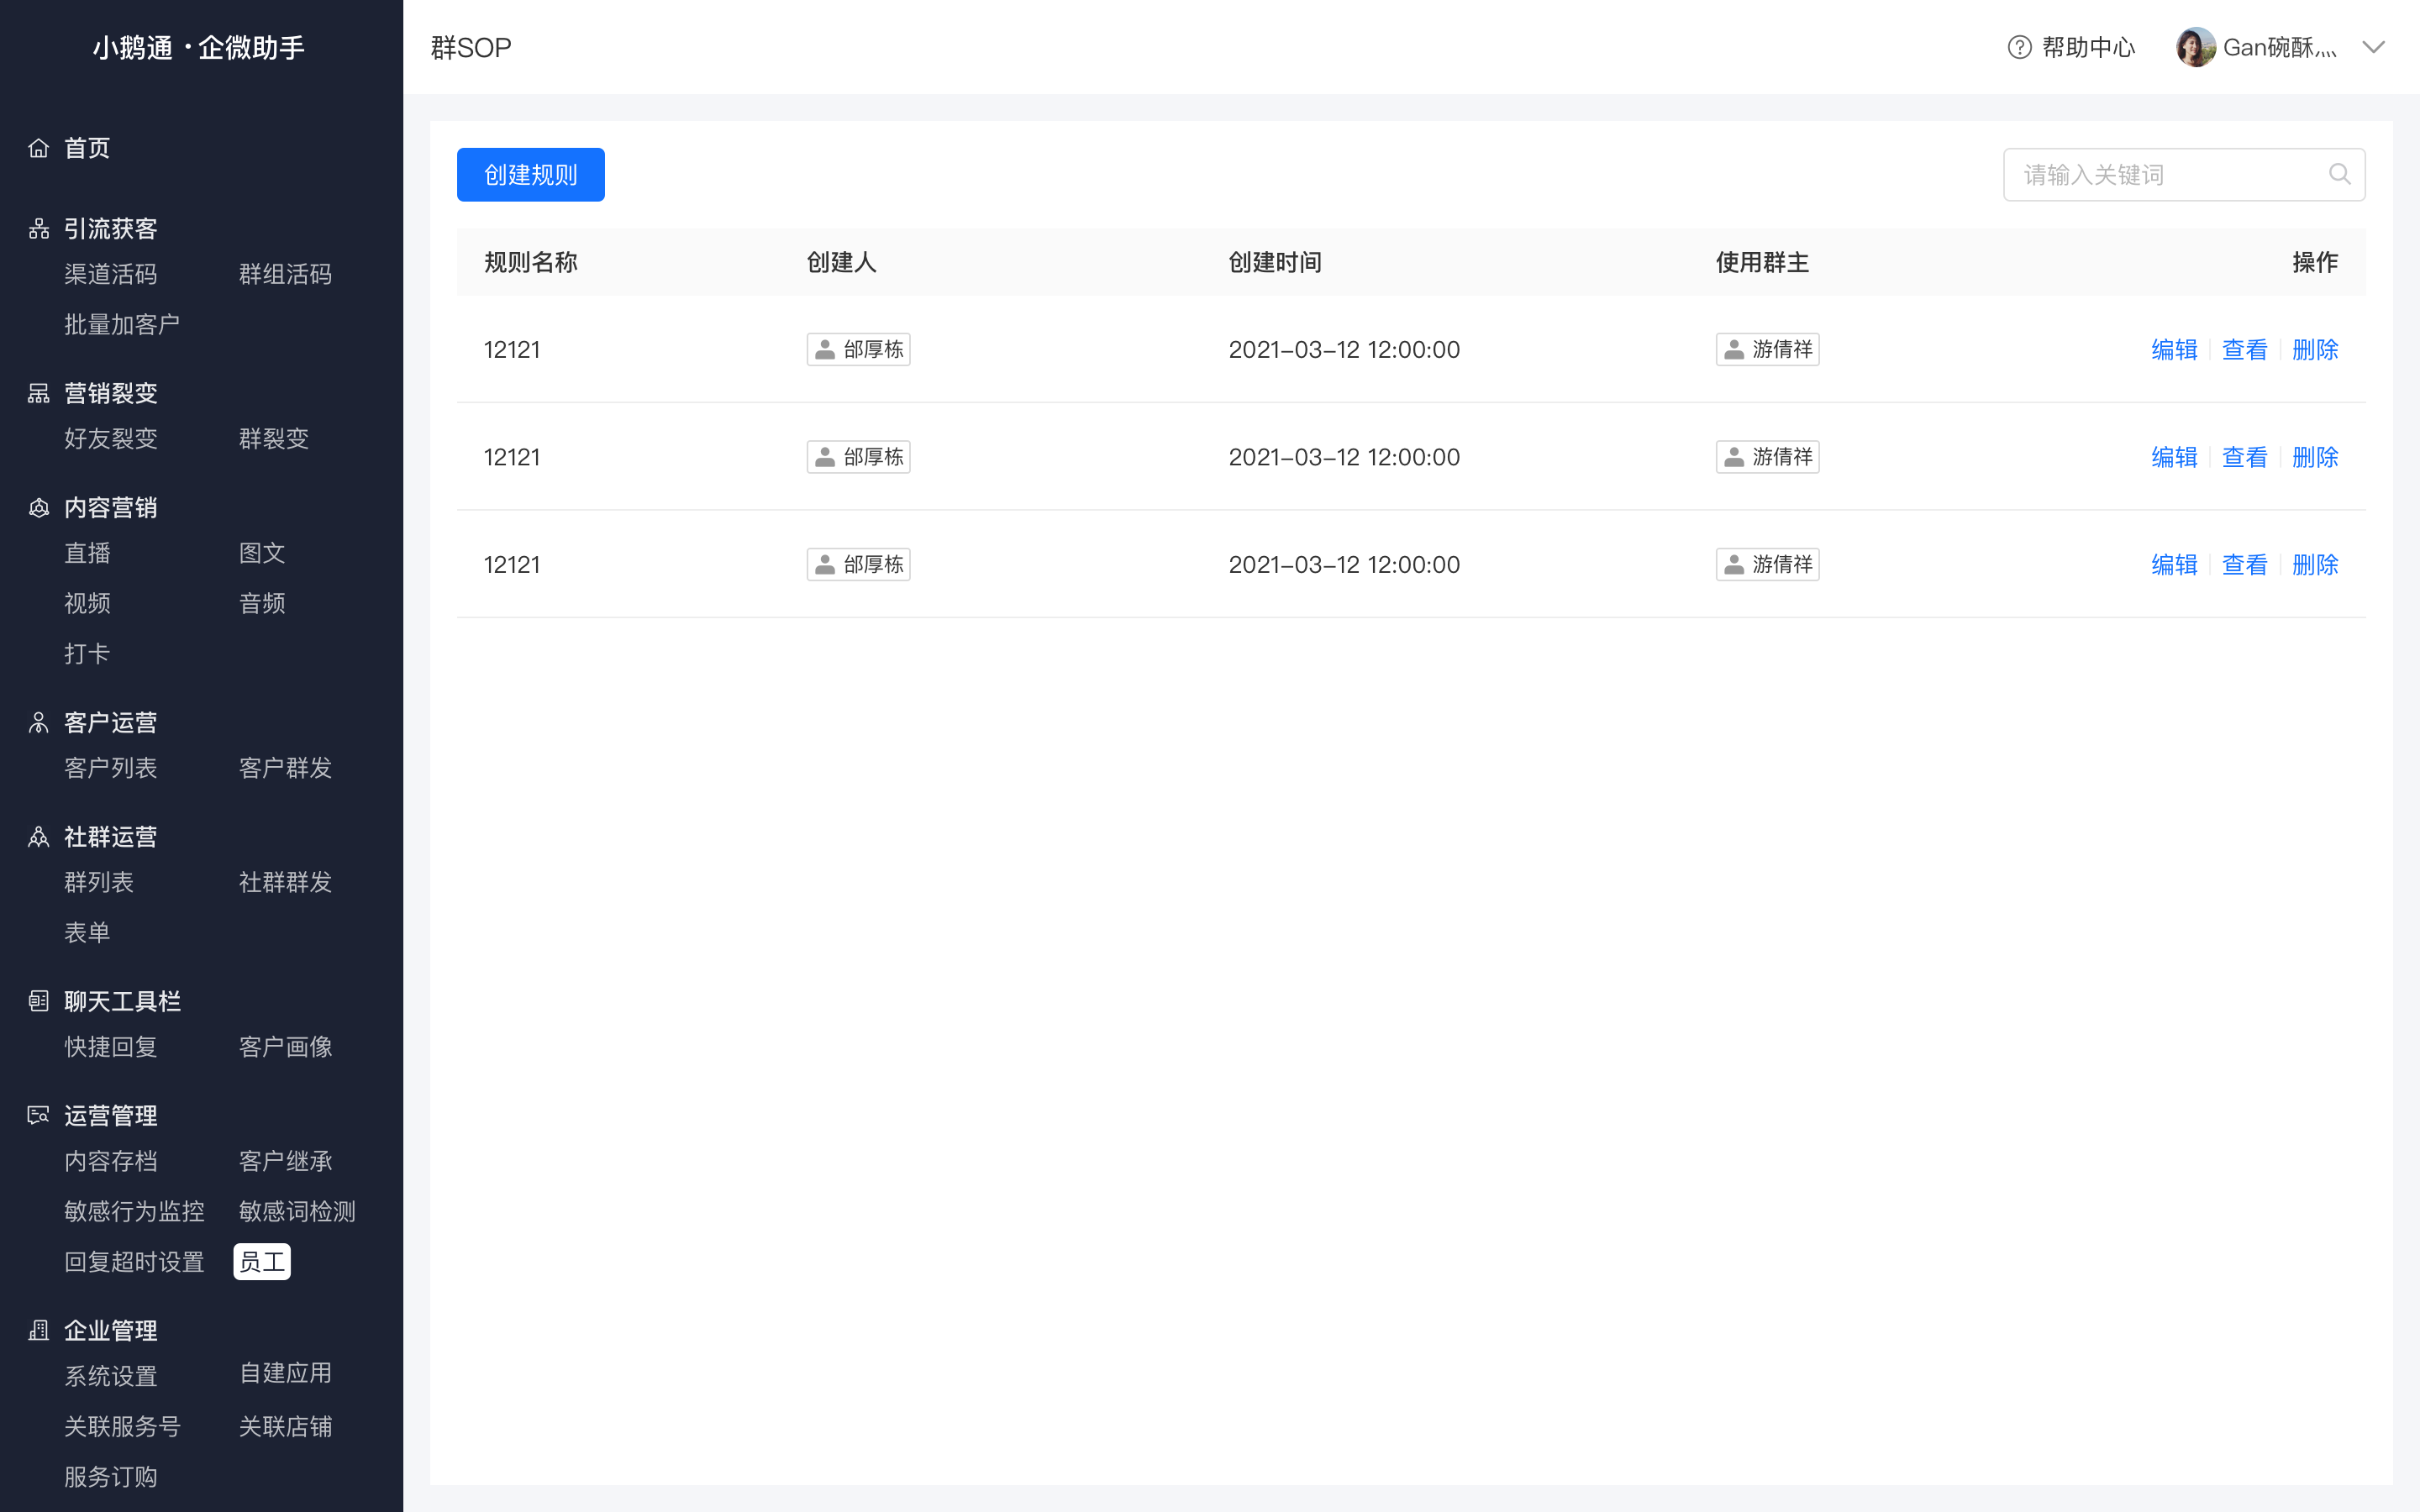
Task: Focus the 请输入关键词 search field
Action: 2184,175
